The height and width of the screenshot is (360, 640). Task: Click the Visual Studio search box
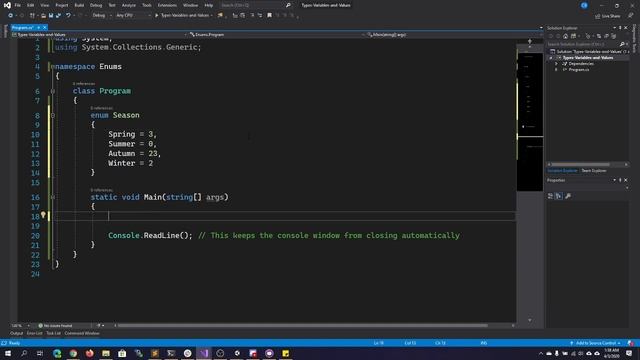click(255, 5)
